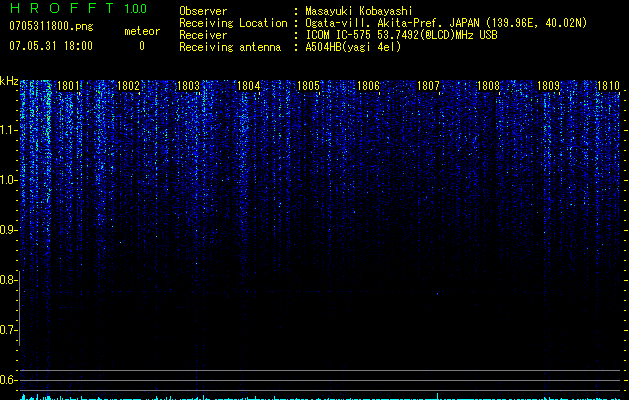Click the 1809 time marker
Screen dimensions: 629x400
click(548, 86)
